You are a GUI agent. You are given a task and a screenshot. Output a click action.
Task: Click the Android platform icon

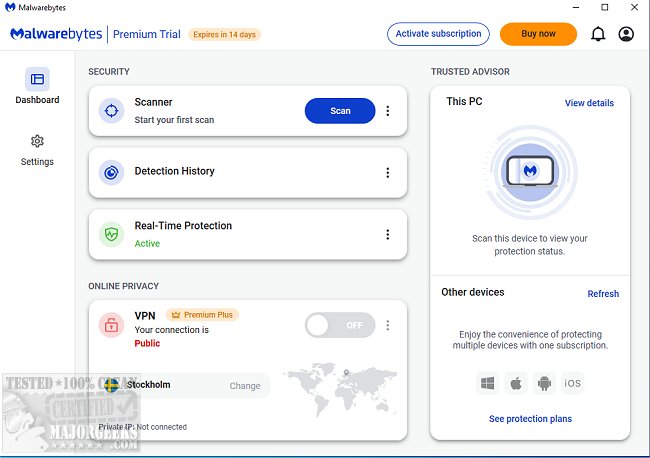544,383
